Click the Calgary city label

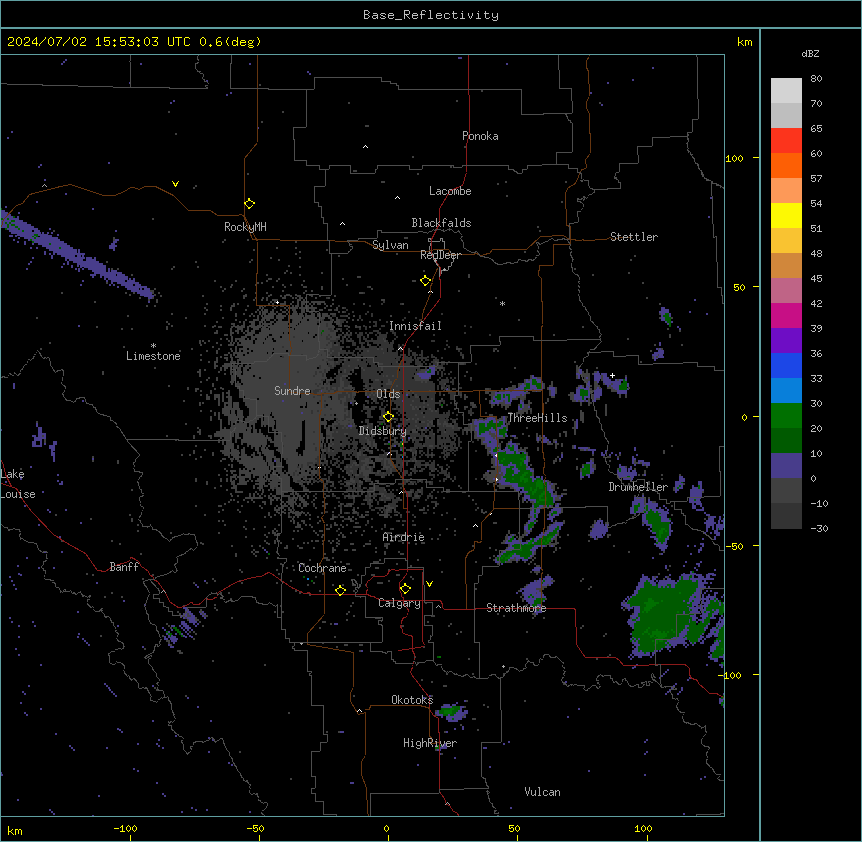399,603
